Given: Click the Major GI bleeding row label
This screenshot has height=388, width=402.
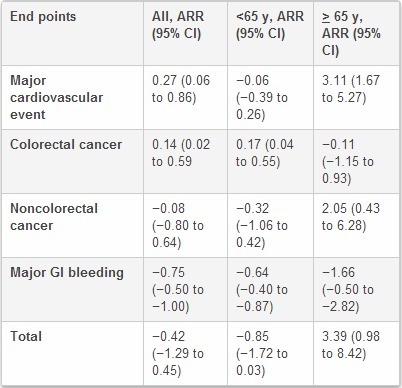Looking at the screenshot, I should click(x=73, y=289).
